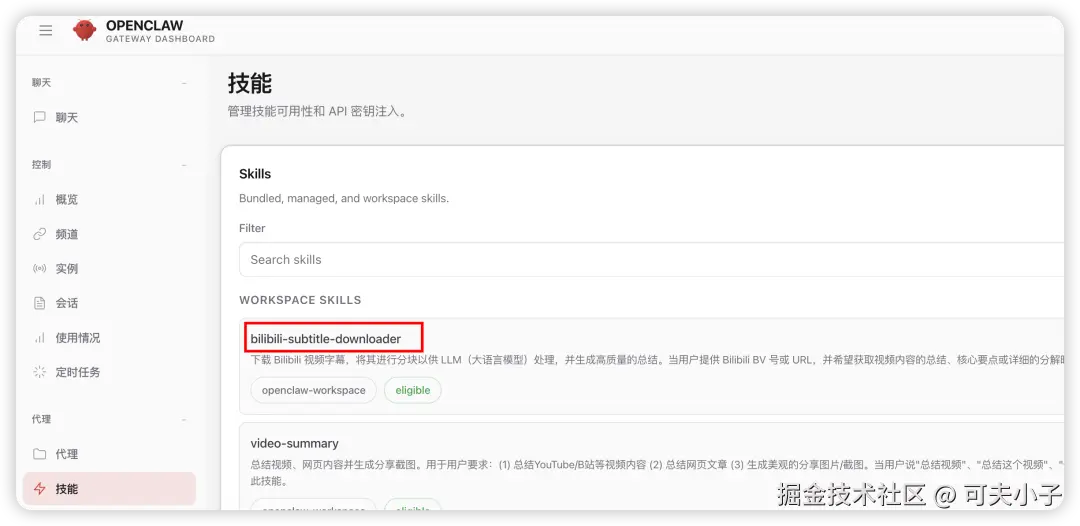Open the 定时任务 scheduled tasks page
The height and width of the screenshot is (526, 1080).
click(110, 372)
